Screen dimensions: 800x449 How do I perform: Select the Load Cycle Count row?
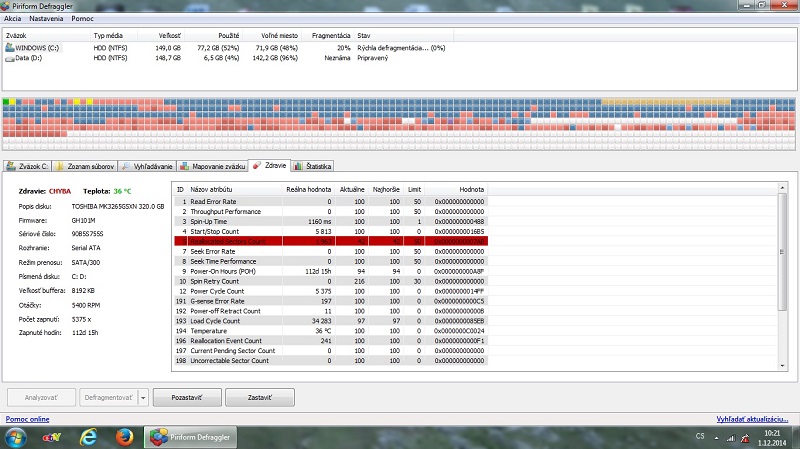[331, 321]
